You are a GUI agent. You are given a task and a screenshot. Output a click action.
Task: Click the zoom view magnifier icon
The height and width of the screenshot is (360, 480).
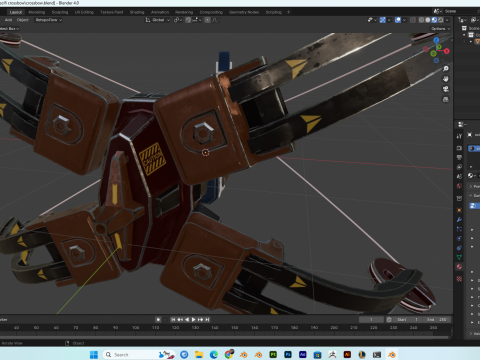pyautogui.click(x=446, y=69)
